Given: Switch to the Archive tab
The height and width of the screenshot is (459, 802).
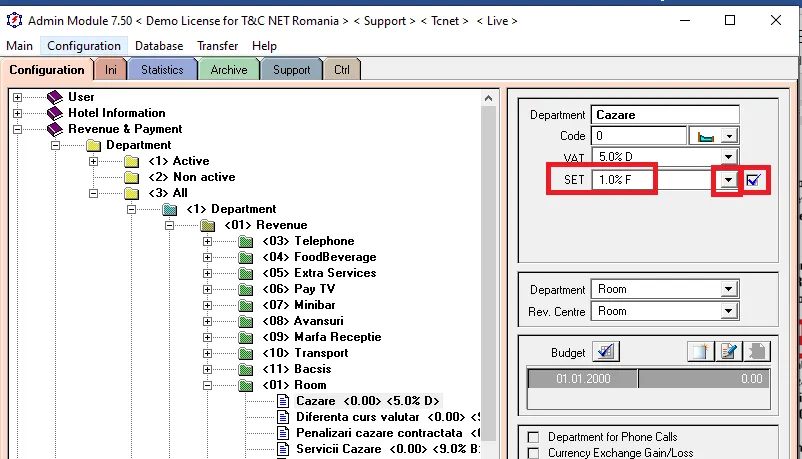Looking at the screenshot, I should coord(229,70).
